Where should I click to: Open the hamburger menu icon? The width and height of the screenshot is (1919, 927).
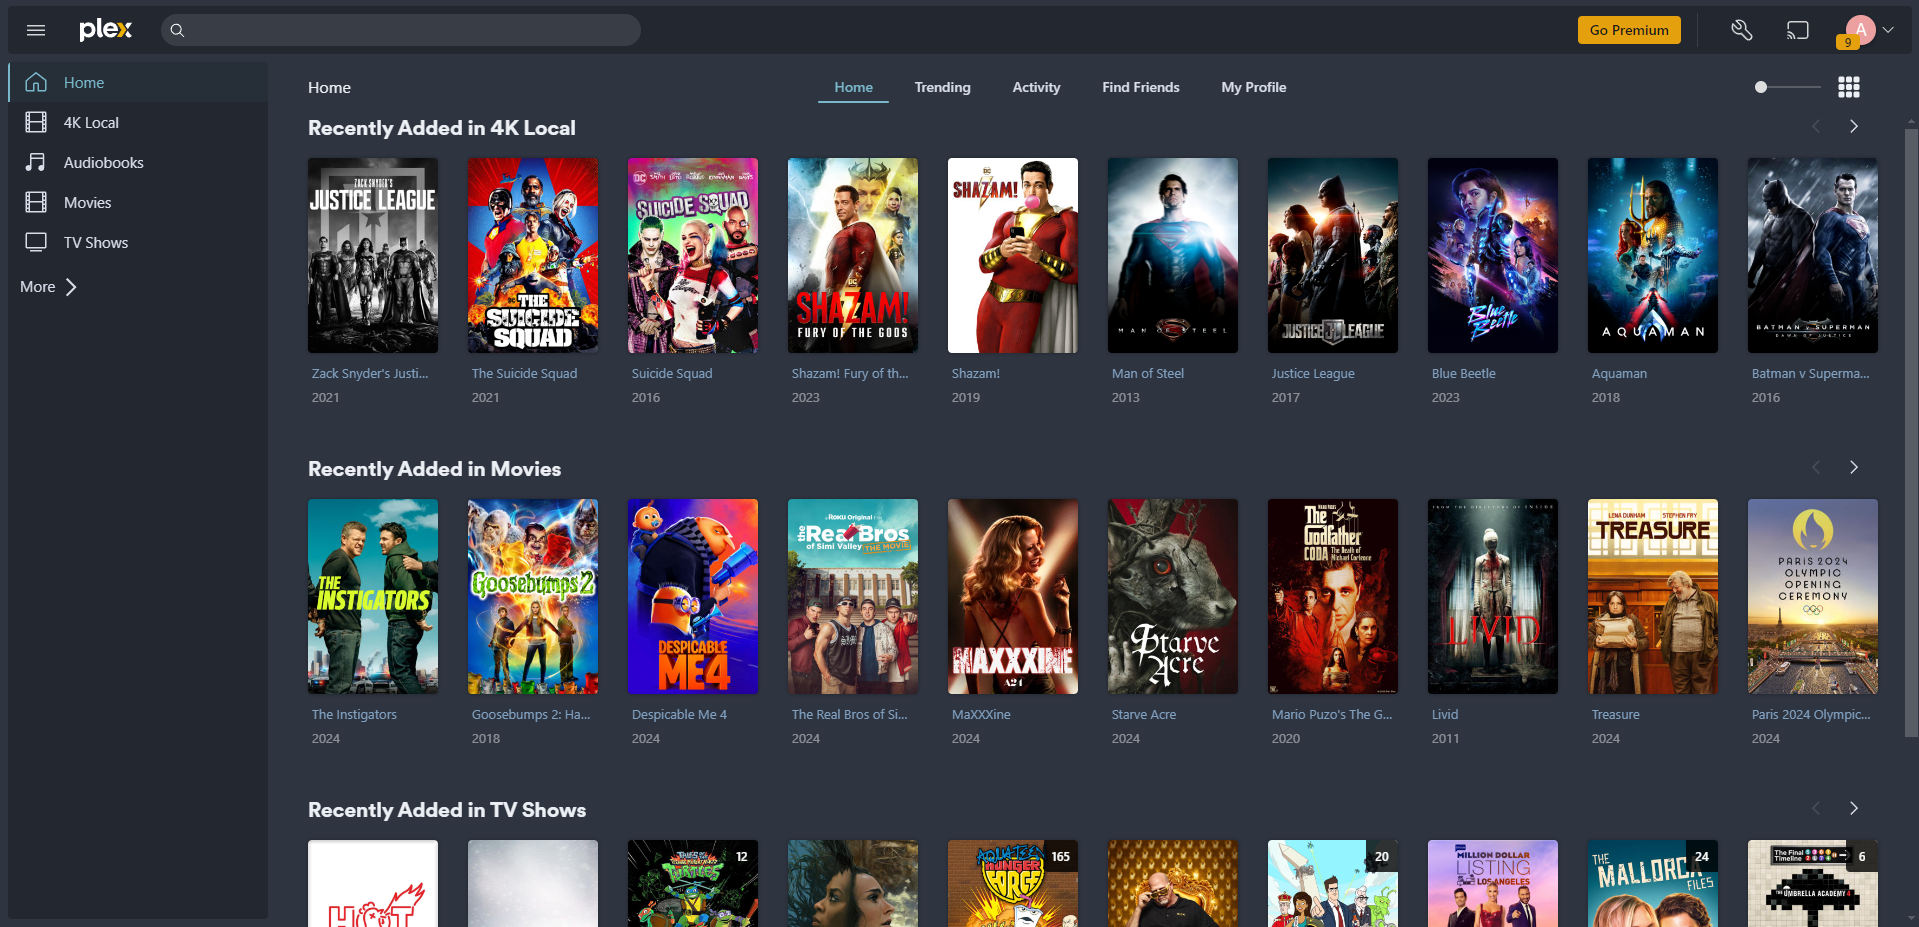(x=36, y=30)
